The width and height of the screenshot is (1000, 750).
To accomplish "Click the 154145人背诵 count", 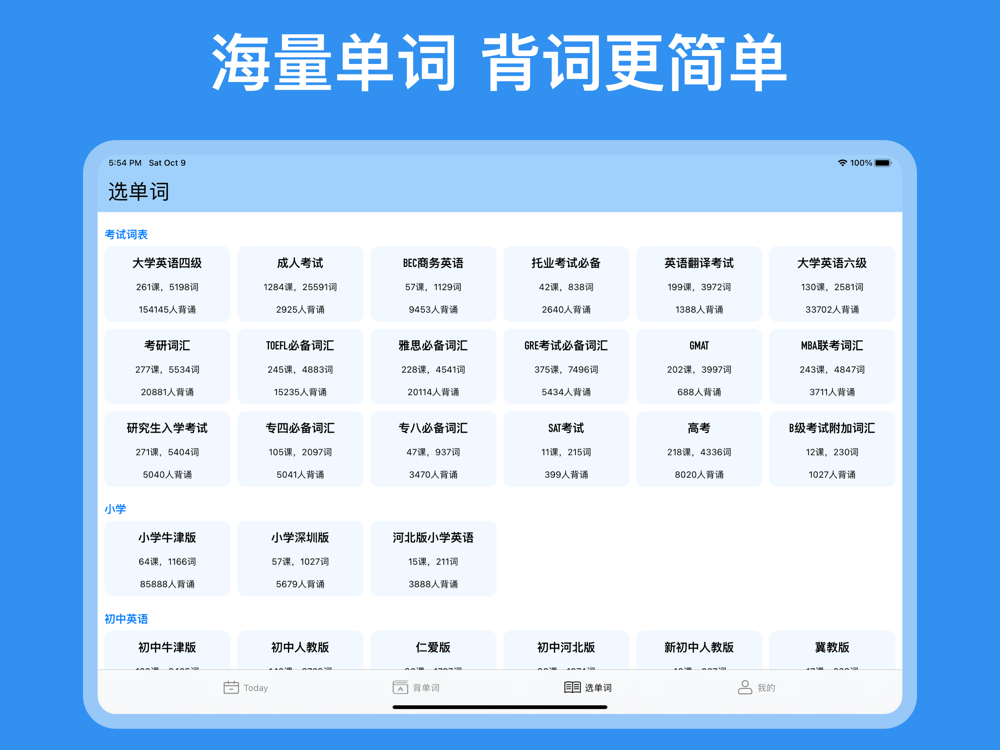I will (x=167, y=309).
